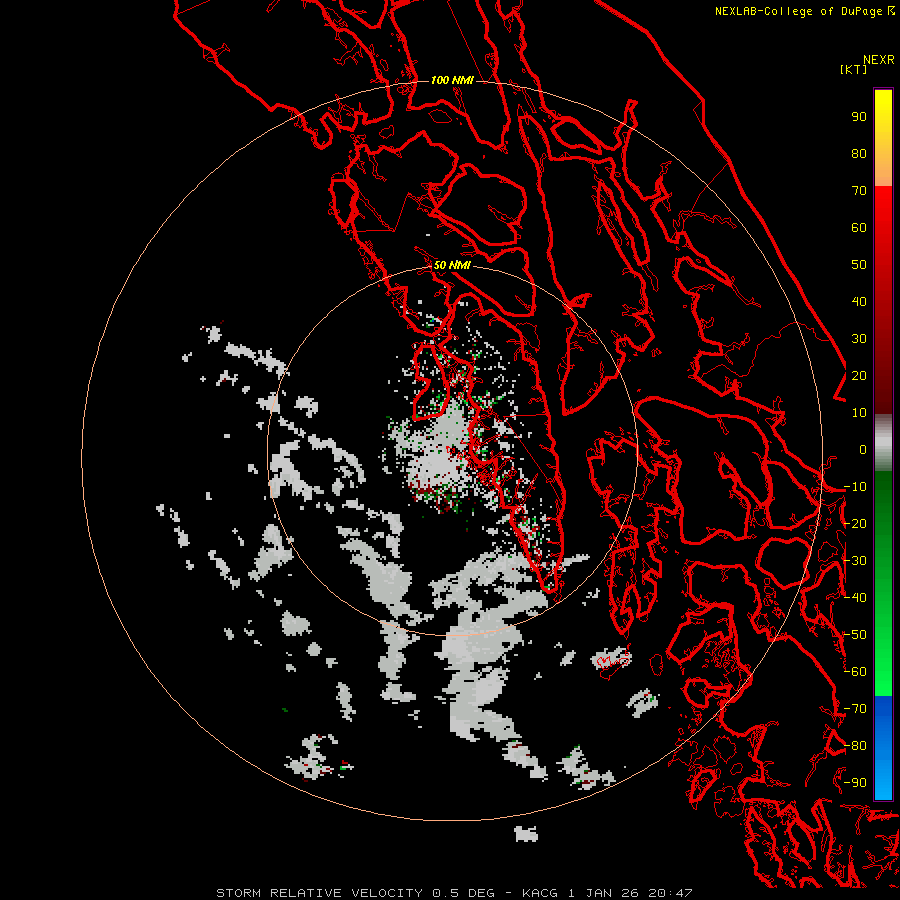Click the -20 value on velocity scale
Screen dimensions: 900x900
click(x=855, y=524)
